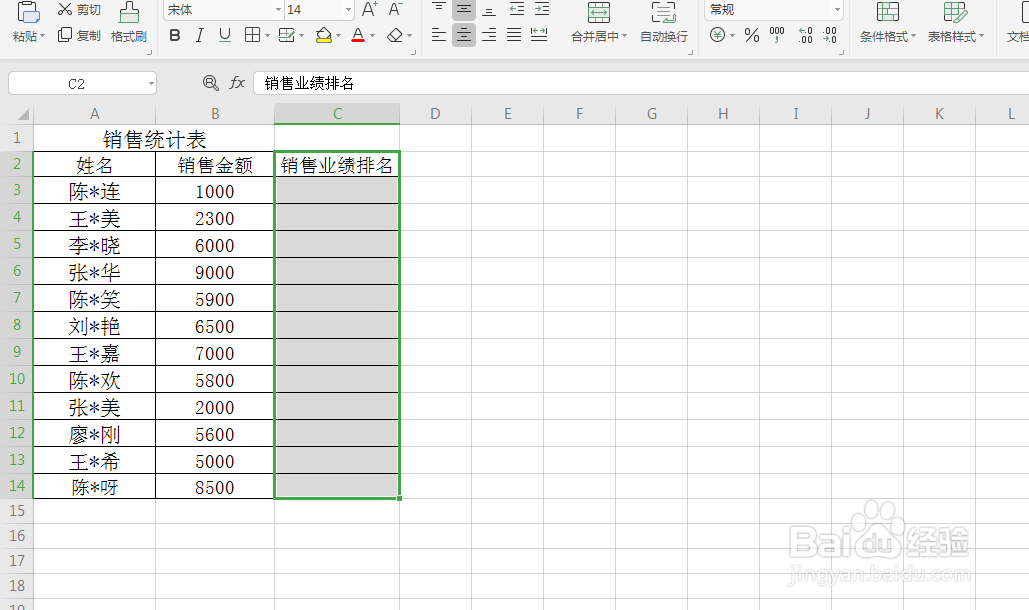Viewport: 1029px width, 610px height.
Task: Click the select-all corner triangle
Action: (x=23, y=115)
